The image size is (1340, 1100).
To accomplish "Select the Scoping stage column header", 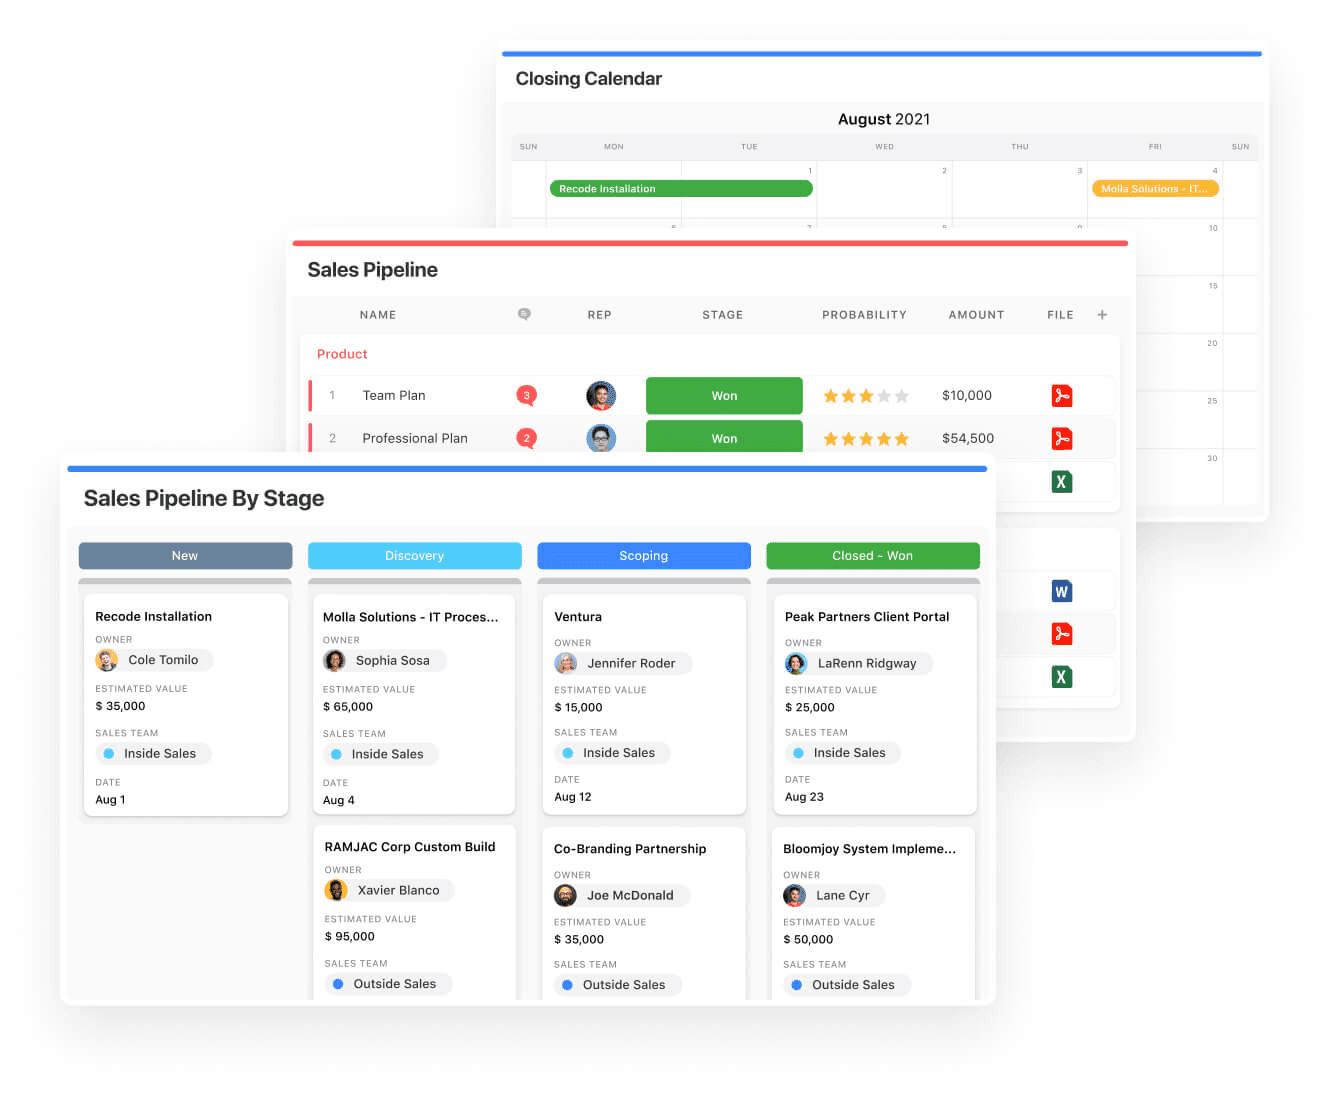I will pos(643,556).
